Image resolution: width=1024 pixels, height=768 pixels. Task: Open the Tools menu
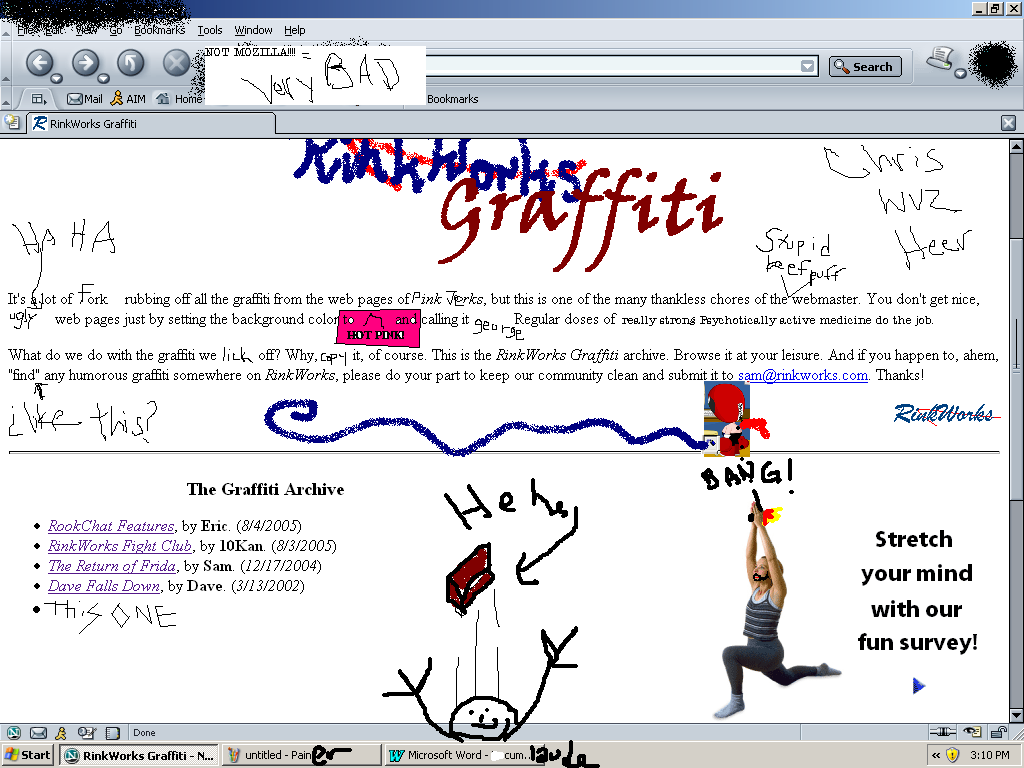point(210,30)
